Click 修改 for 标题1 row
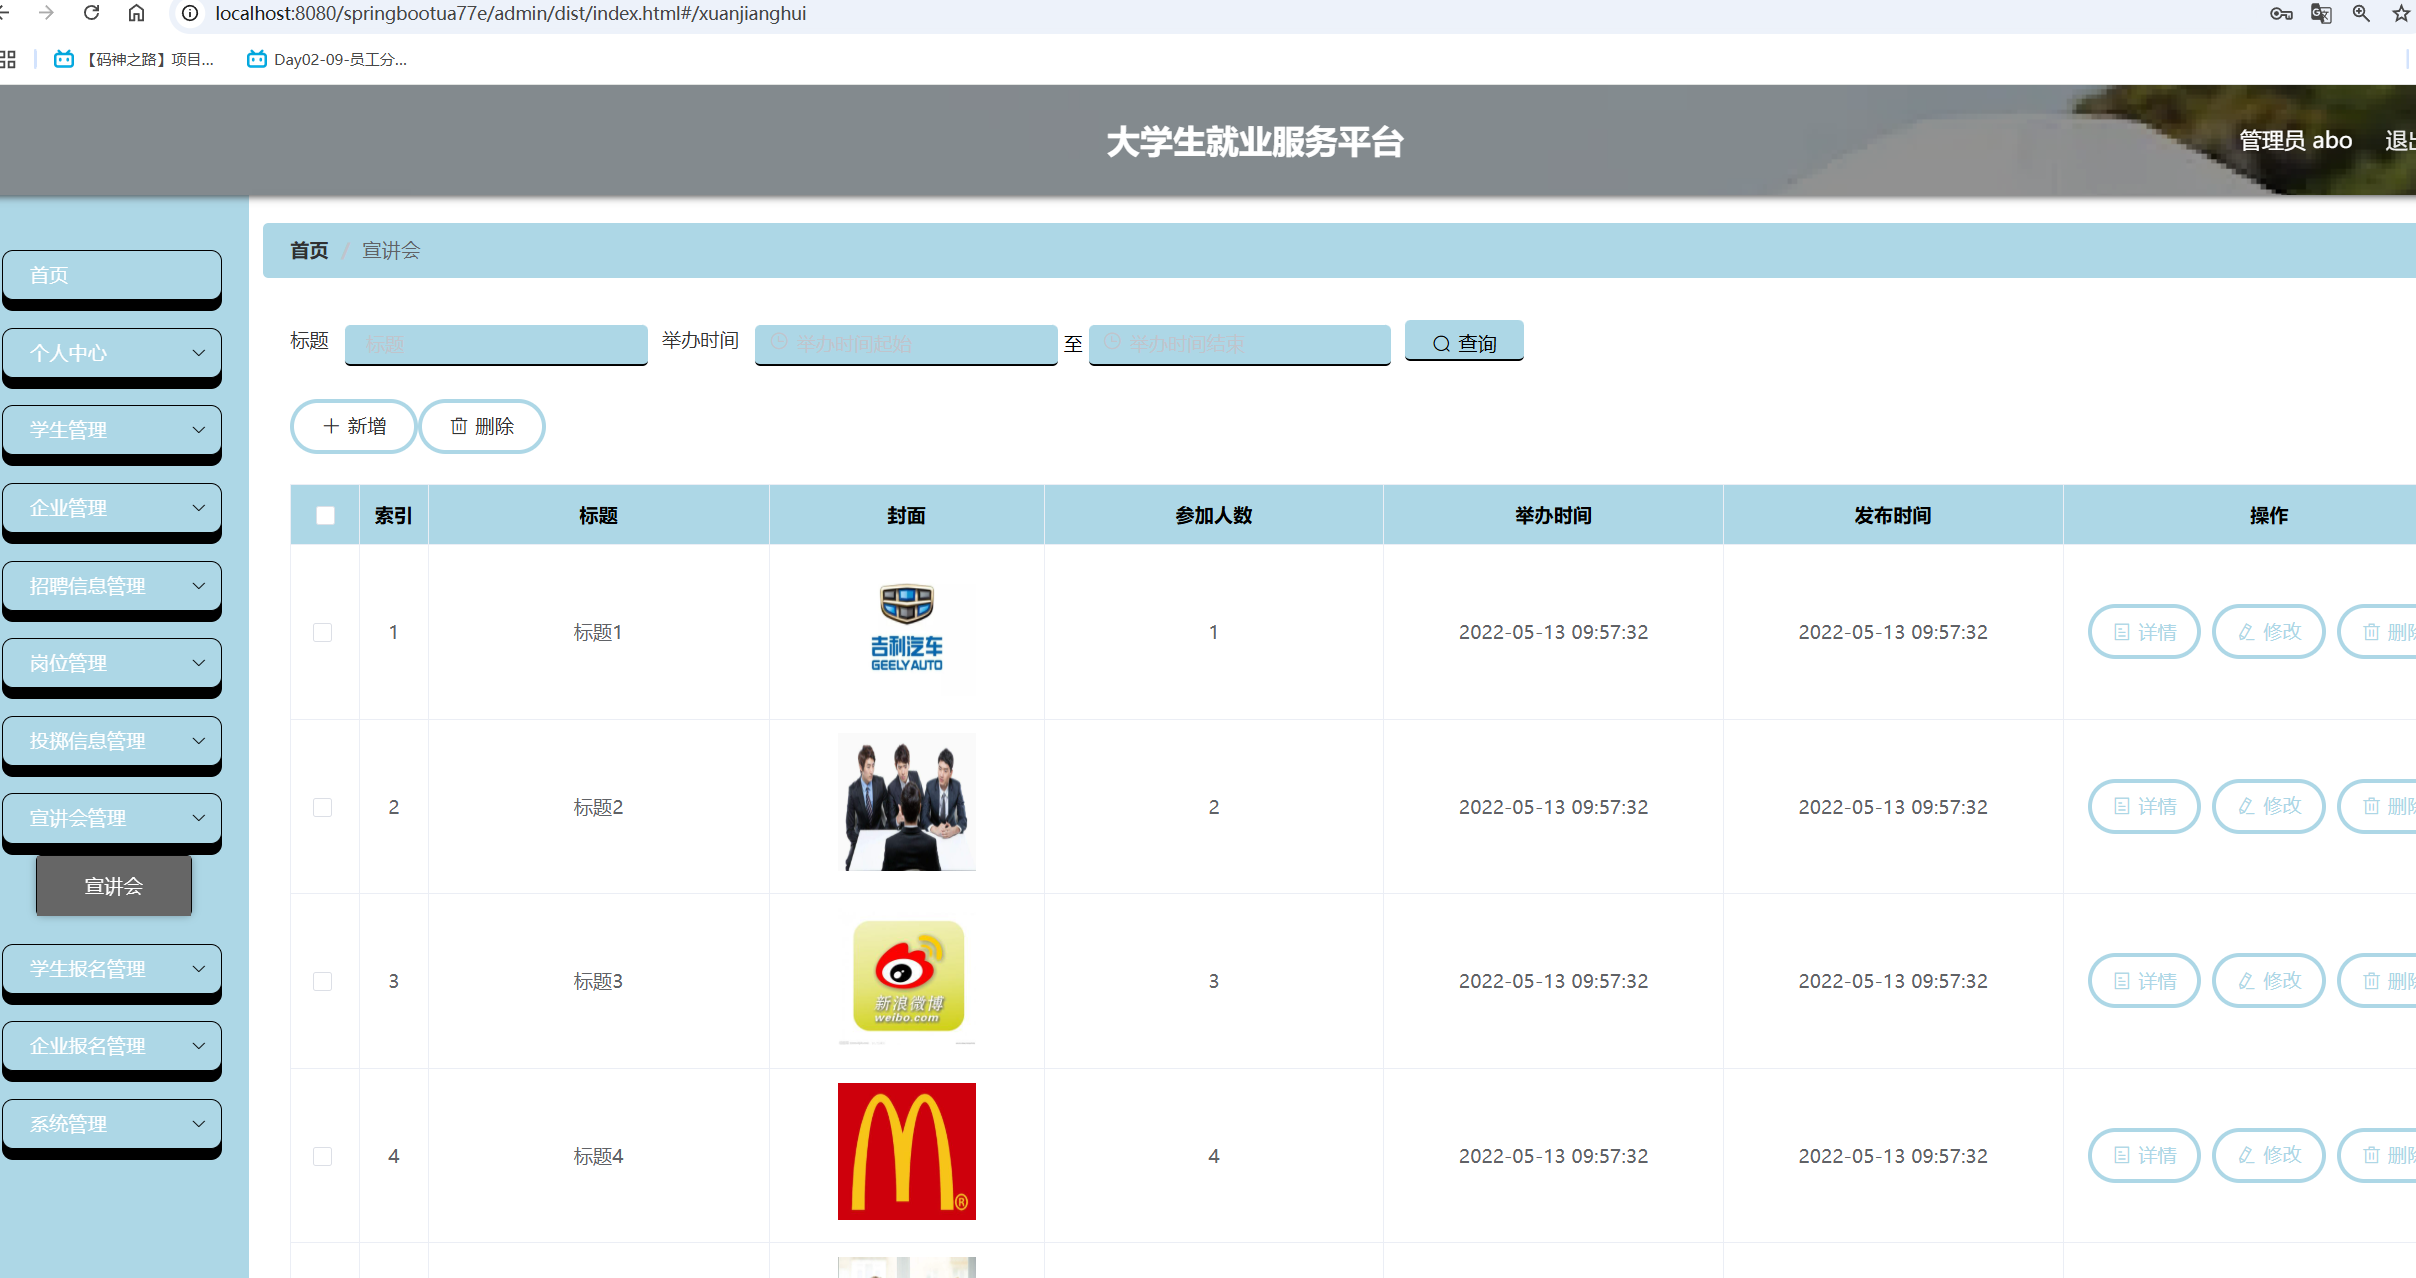This screenshot has width=2416, height=1278. [2268, 632]
